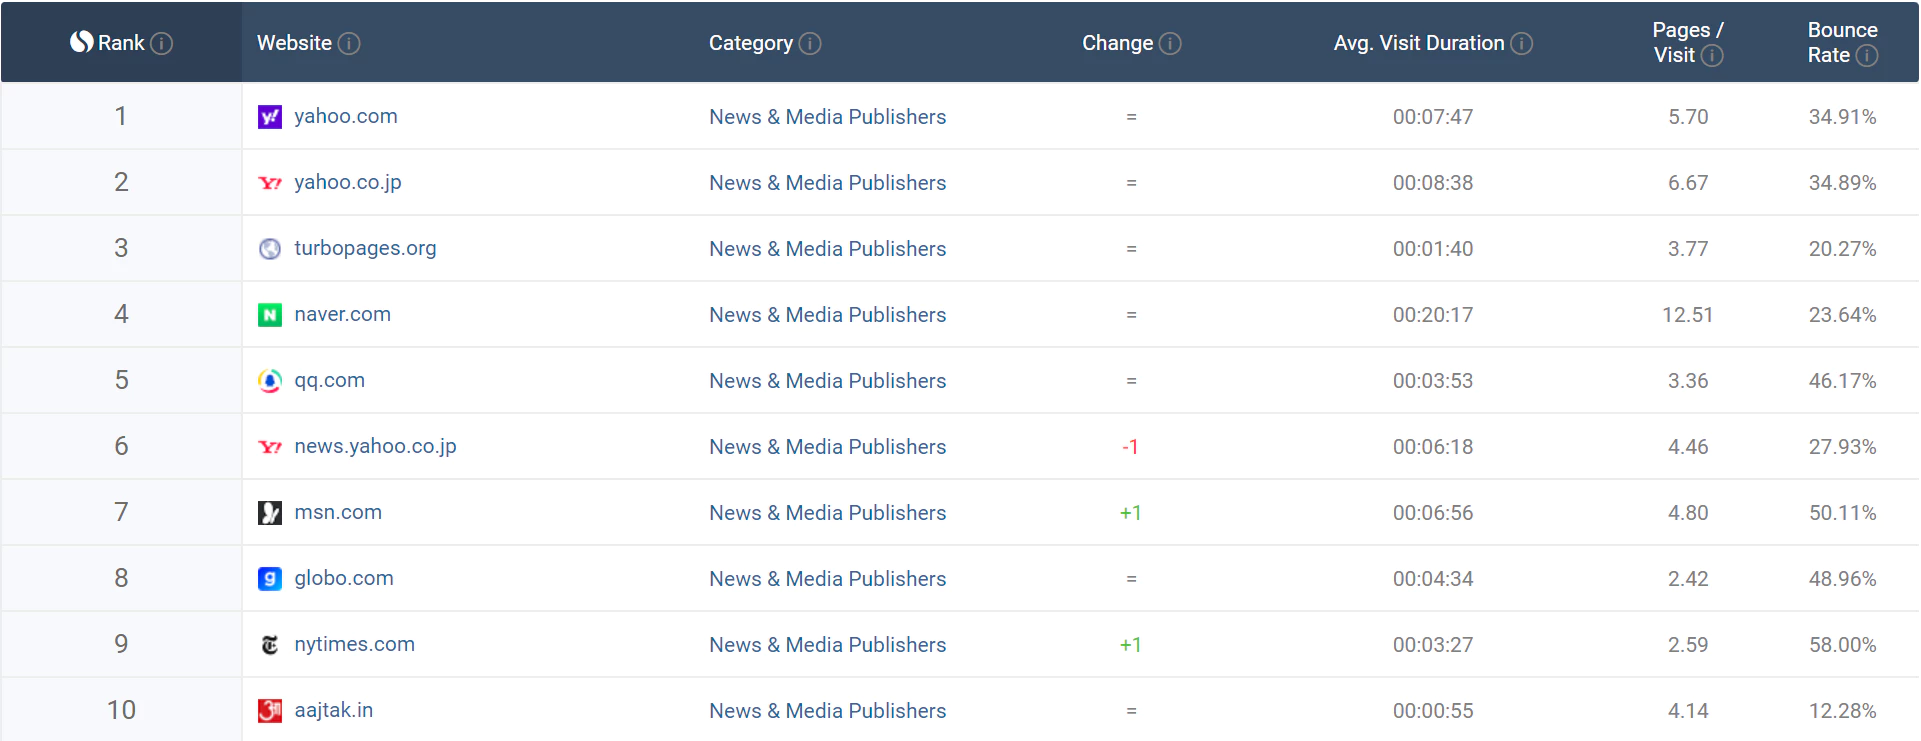The height and width of the screenshot is (741, 1921).
Task: Click the red aajtak.in favicon
Action: pyautogui.click(x=270, y=711)
